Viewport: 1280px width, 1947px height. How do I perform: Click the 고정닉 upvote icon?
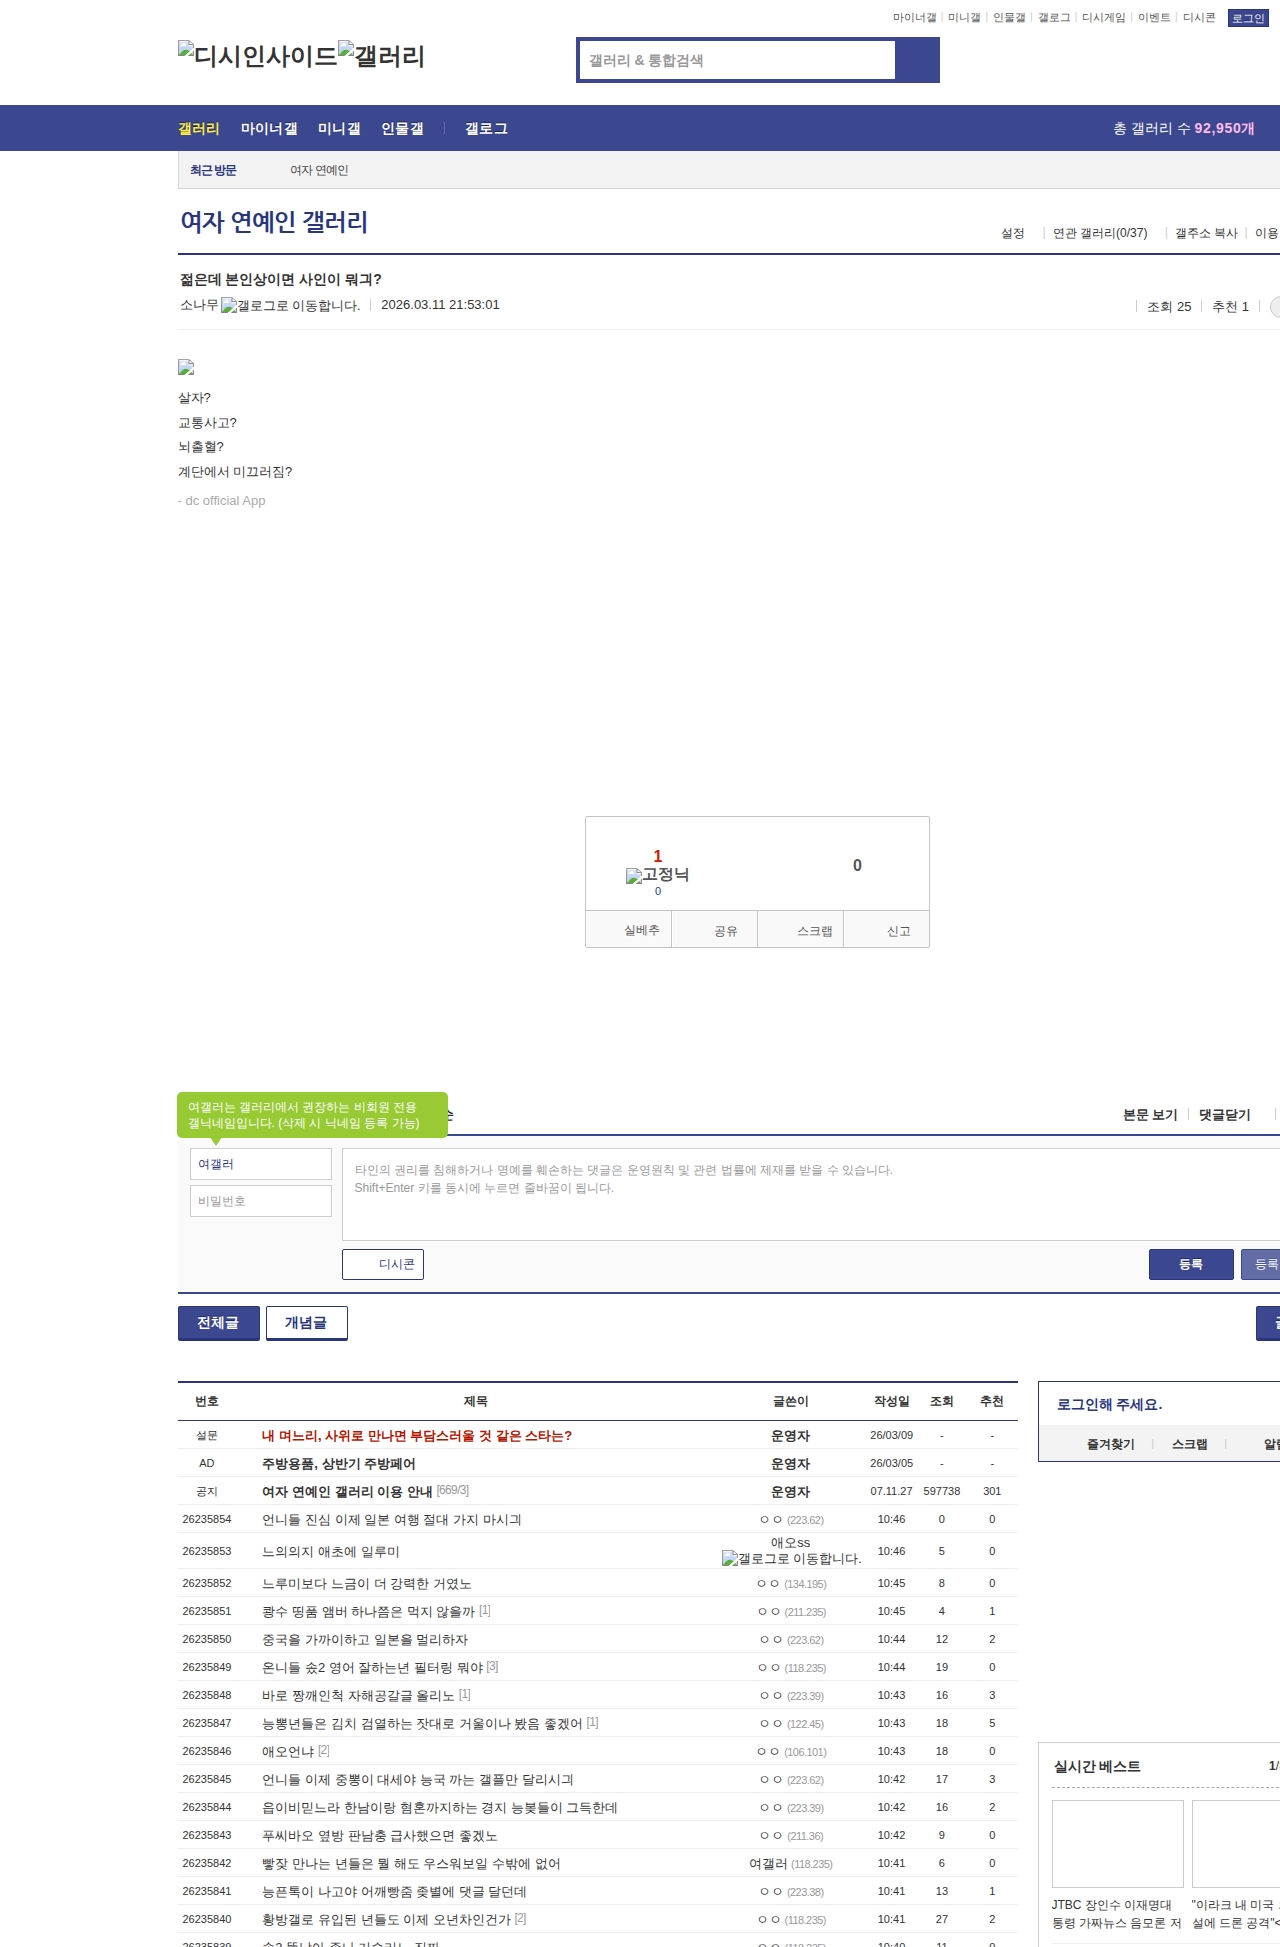pos(657,875)
